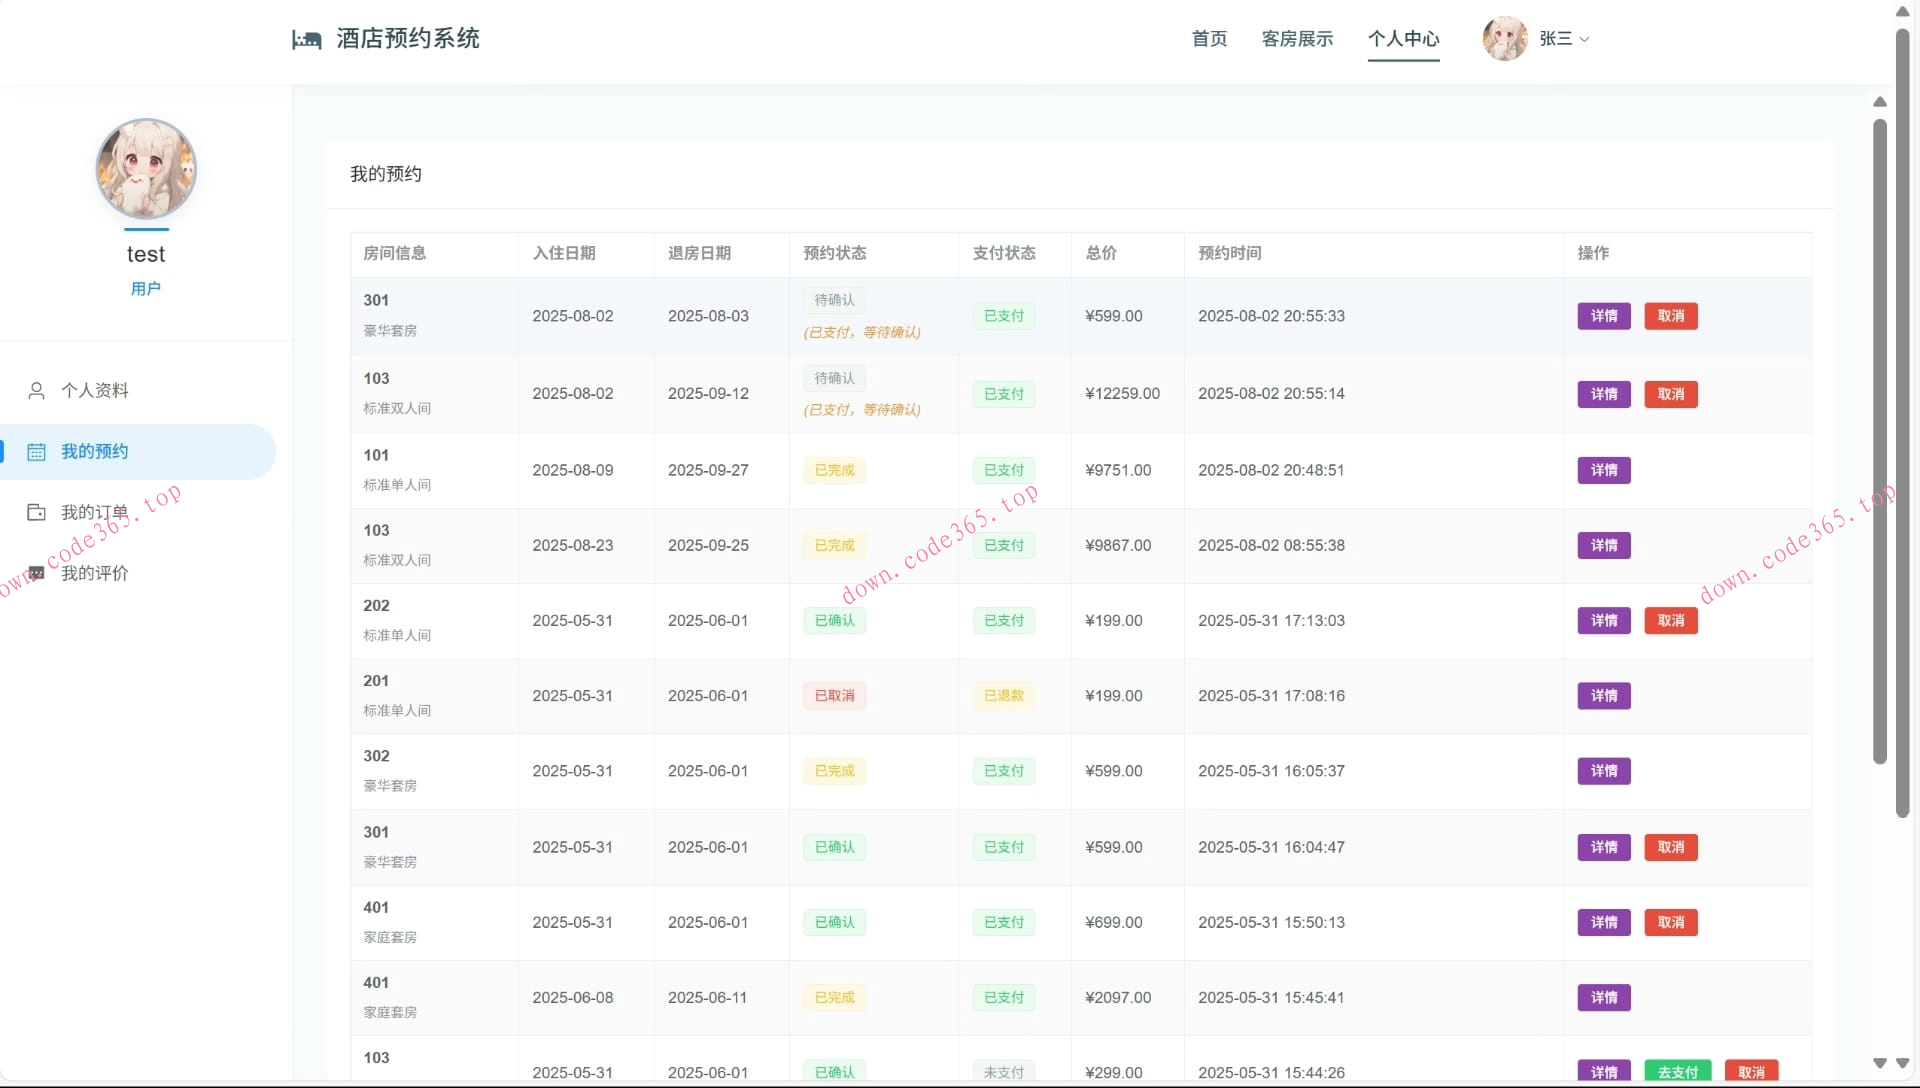Click the small avatar beside 张三
1920x1088 pixels.
tap(1504, 39)
